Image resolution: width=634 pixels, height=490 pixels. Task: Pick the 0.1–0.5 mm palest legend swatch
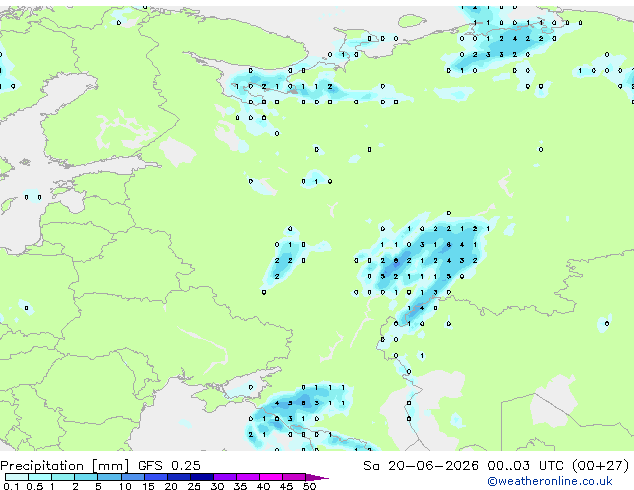pyautogui.click(x=17, y=477)
